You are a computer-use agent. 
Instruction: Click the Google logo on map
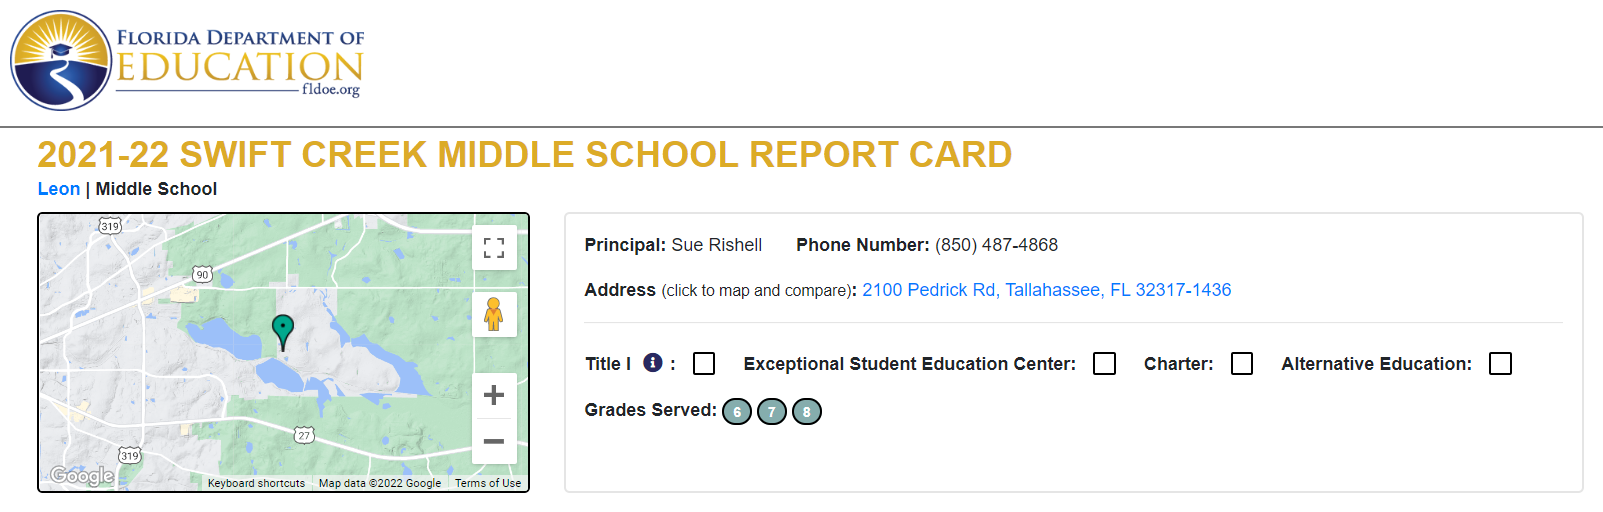click(82, 476)
